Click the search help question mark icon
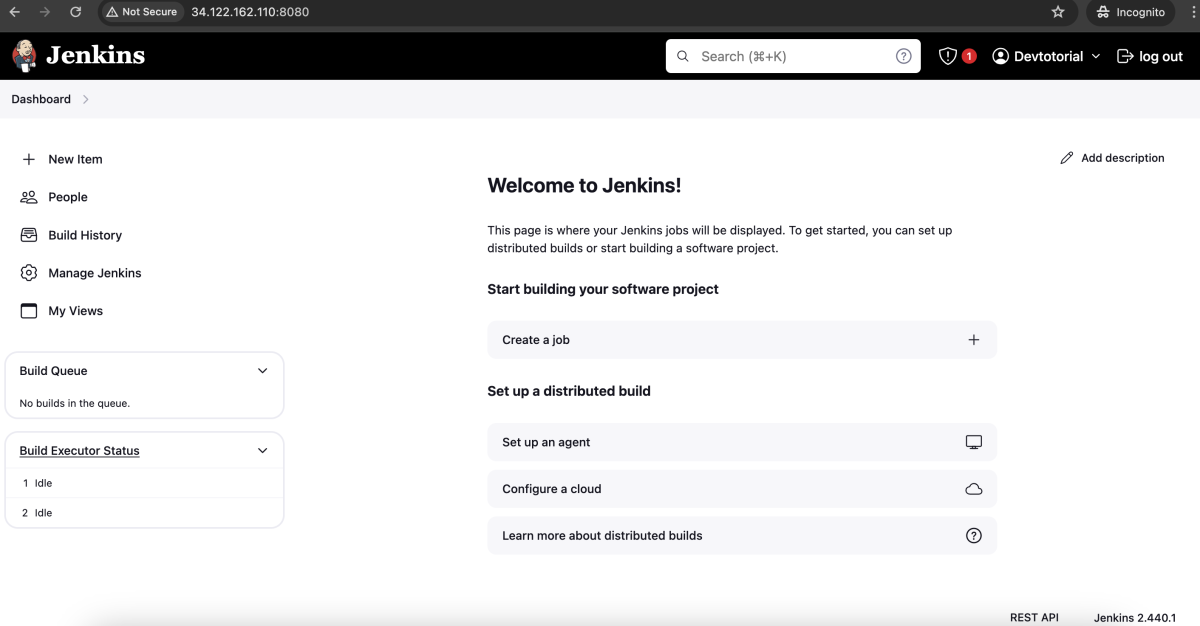Screen dimensions: 1200x626 pyautogui.click(x=903, y=57)
